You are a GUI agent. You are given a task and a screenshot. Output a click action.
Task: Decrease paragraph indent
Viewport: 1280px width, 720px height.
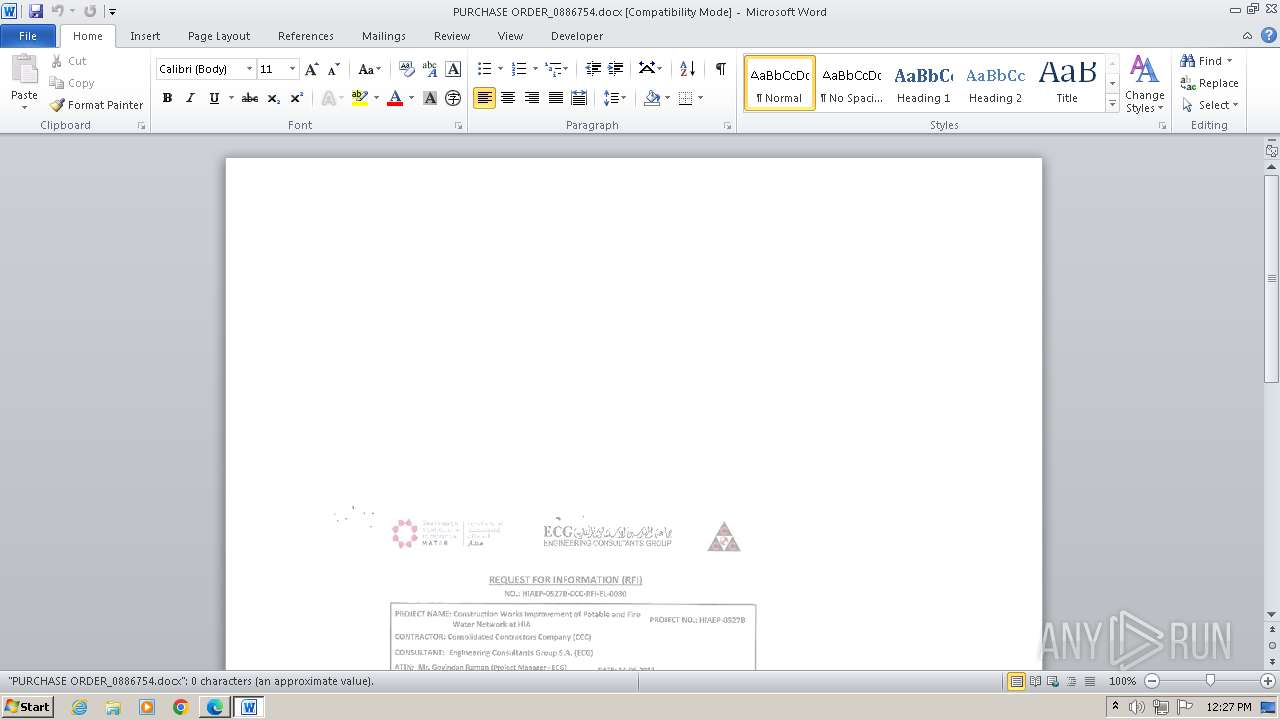(x=593, y=69)
